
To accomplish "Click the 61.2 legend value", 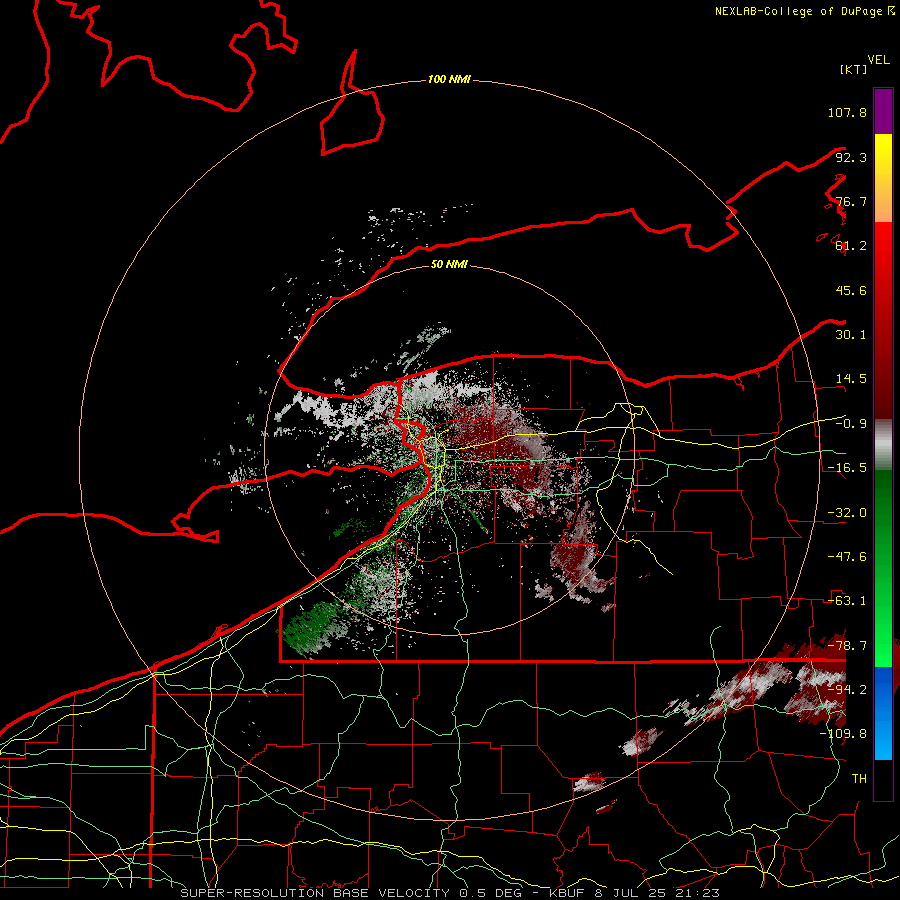I will (851, 246).
